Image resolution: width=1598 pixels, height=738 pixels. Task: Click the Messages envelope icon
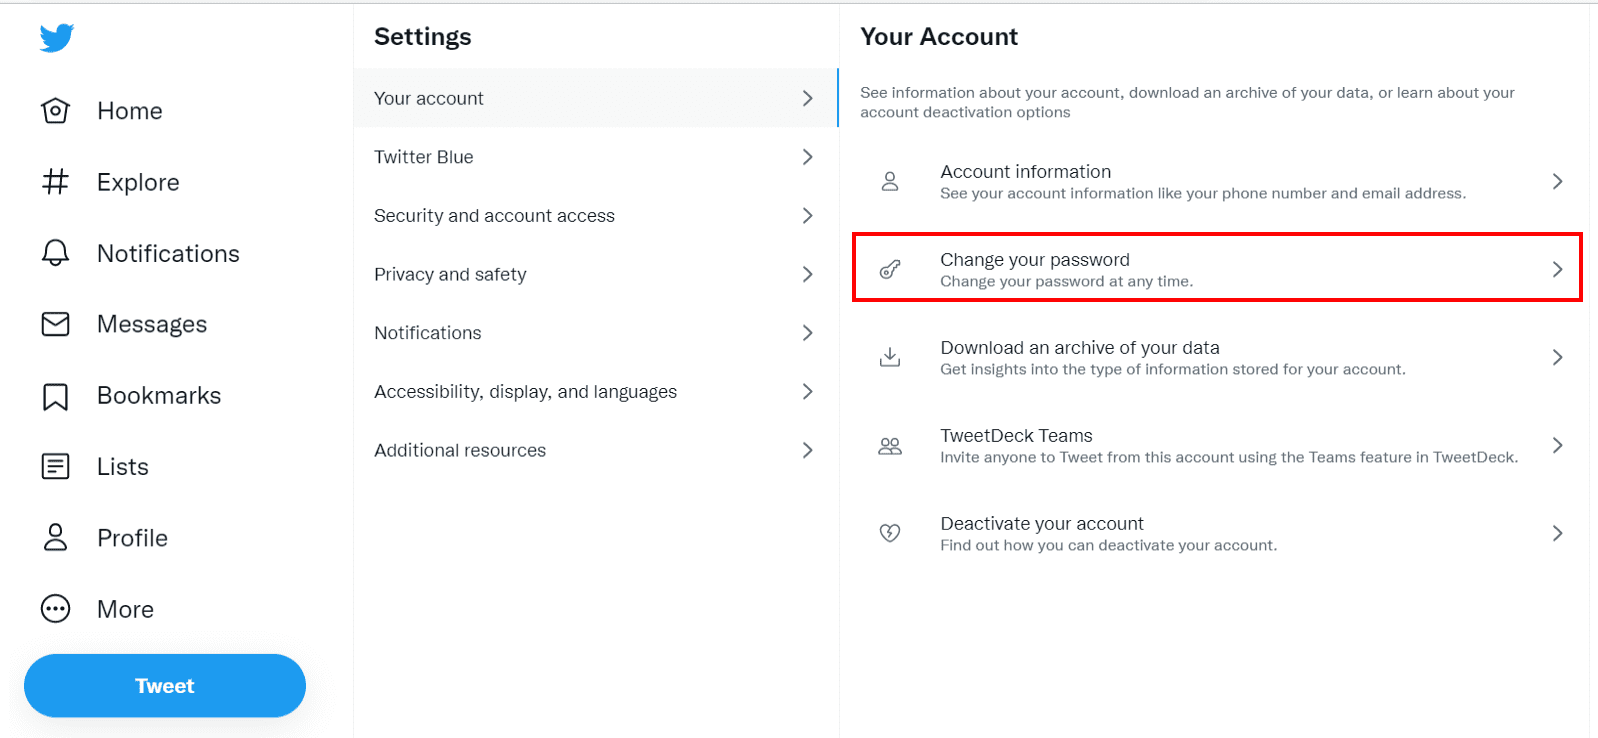(56, 324)
